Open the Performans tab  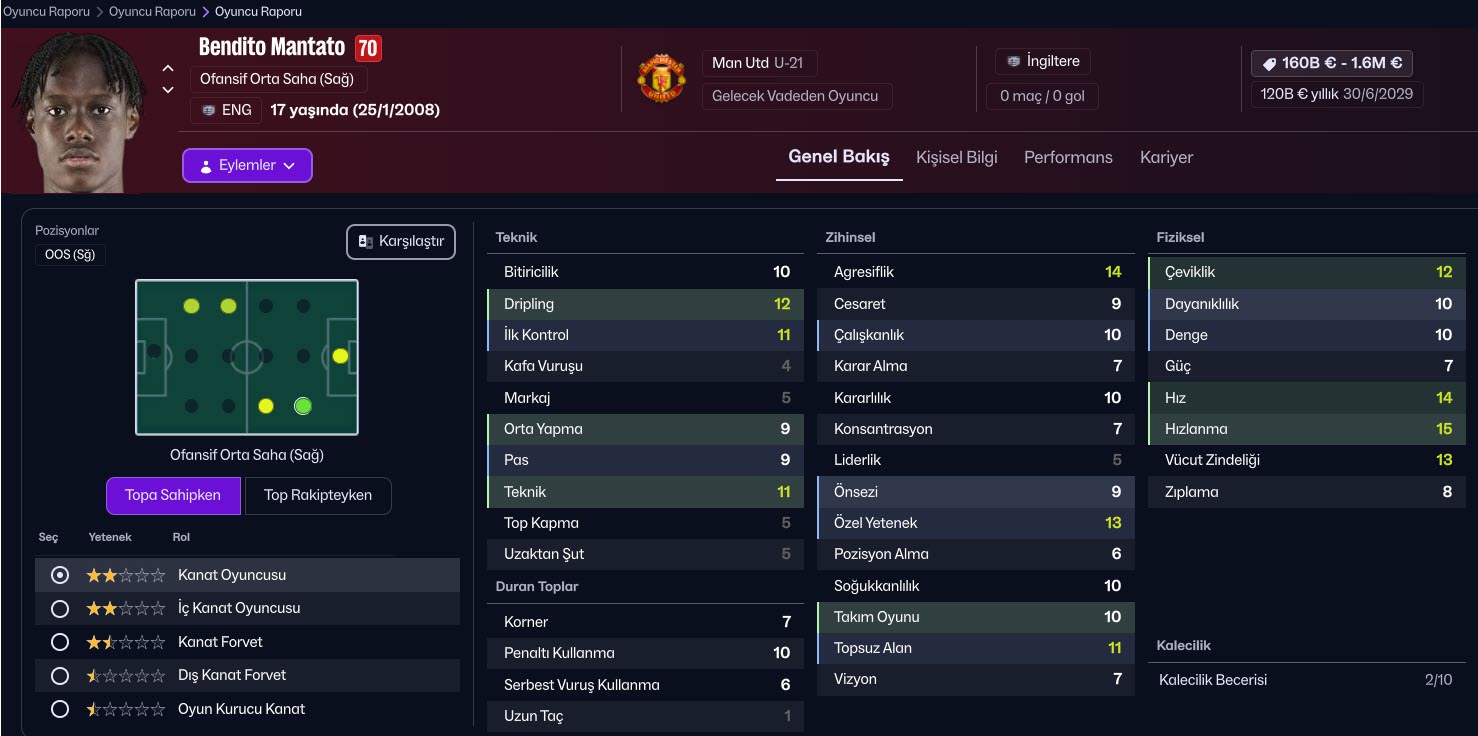click(x=1068, y=157)
